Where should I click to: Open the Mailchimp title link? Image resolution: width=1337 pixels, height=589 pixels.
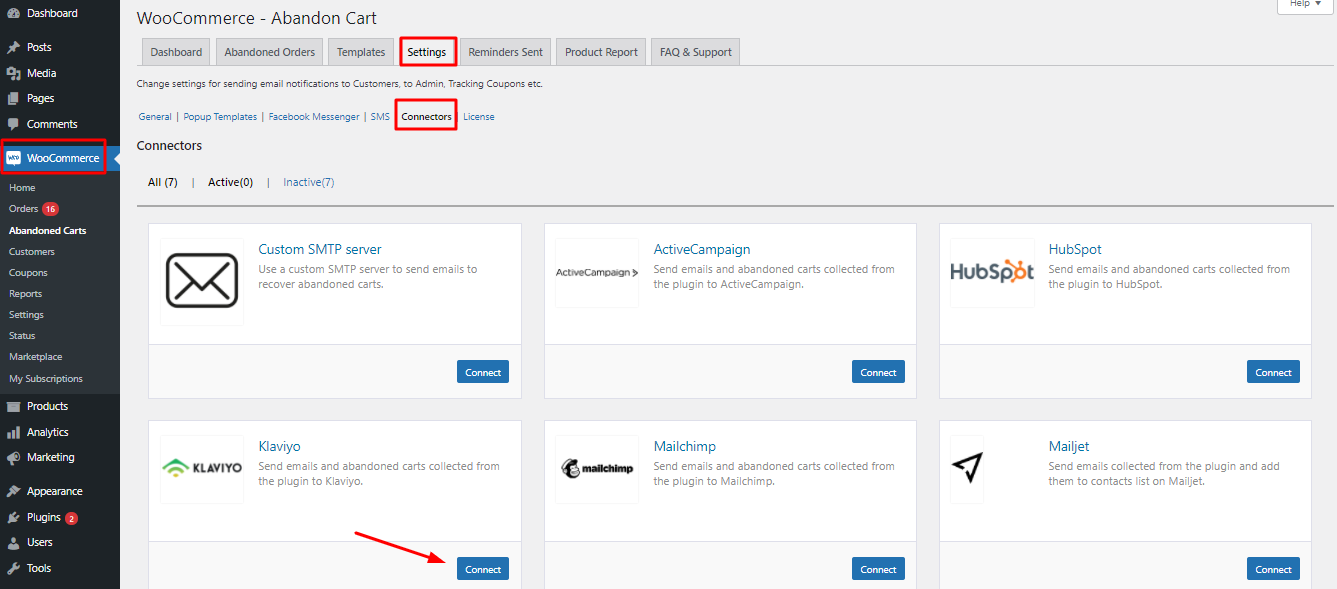(x=685, y=446)
